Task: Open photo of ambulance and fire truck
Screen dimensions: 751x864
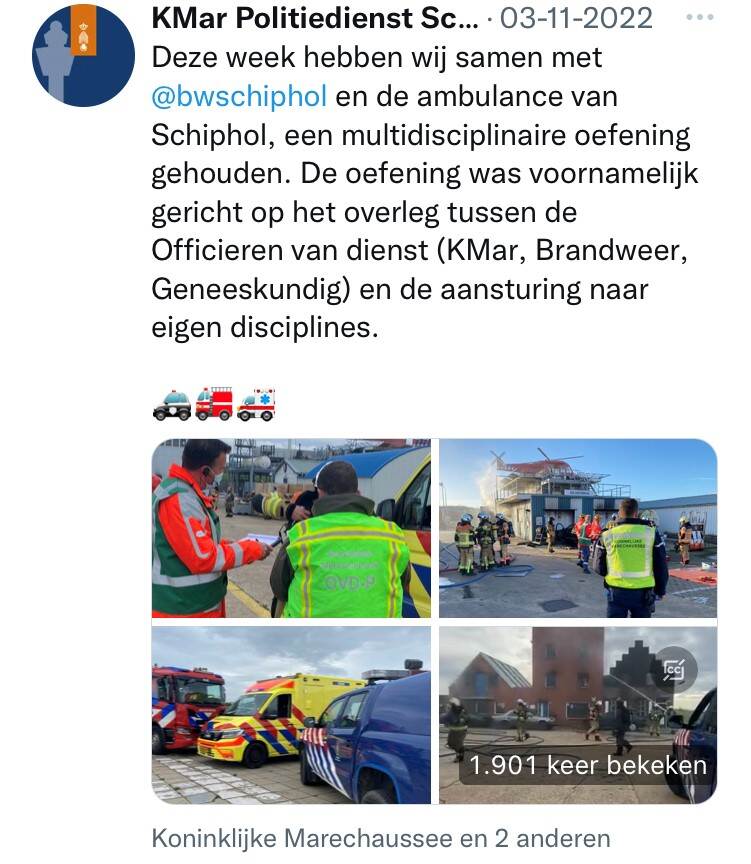Action: 291,715
